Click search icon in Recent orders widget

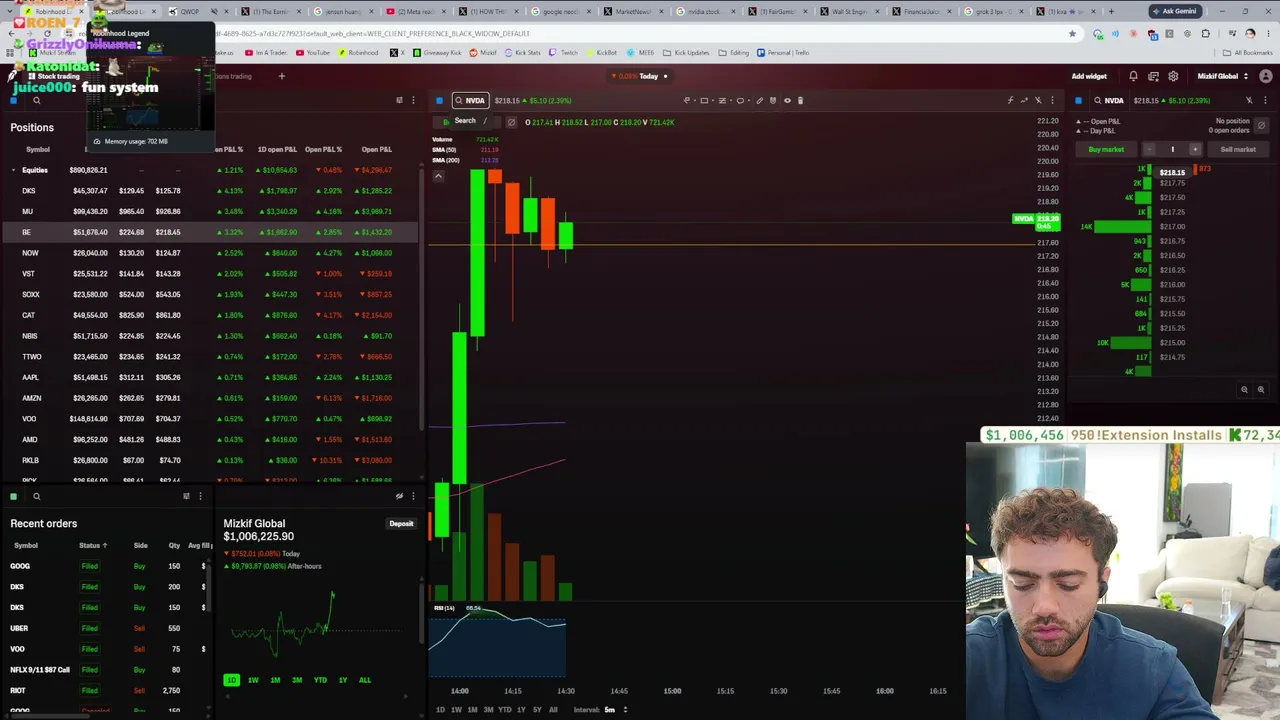pyautogui.click(x=36, y=496)
